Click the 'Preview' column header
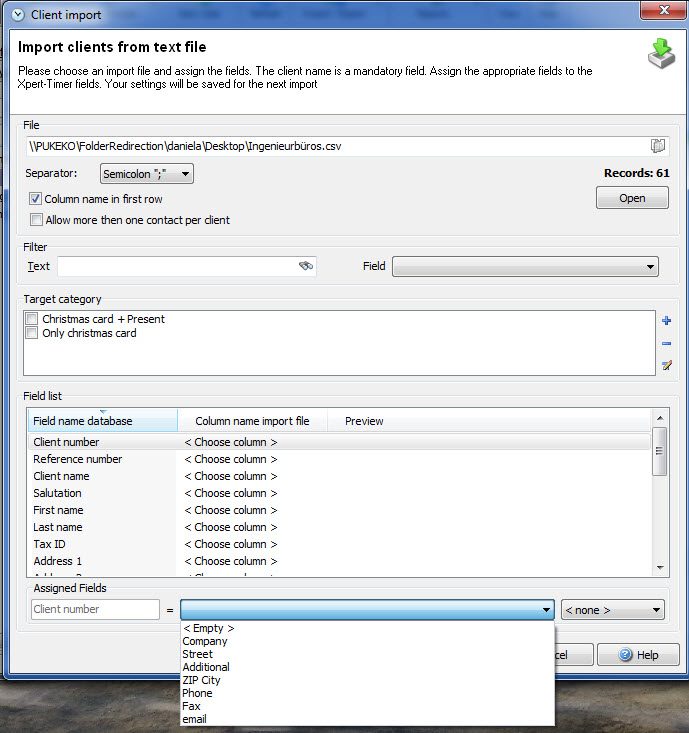The width and height of the screenshot is (689, 733). [x=489, y=421]
